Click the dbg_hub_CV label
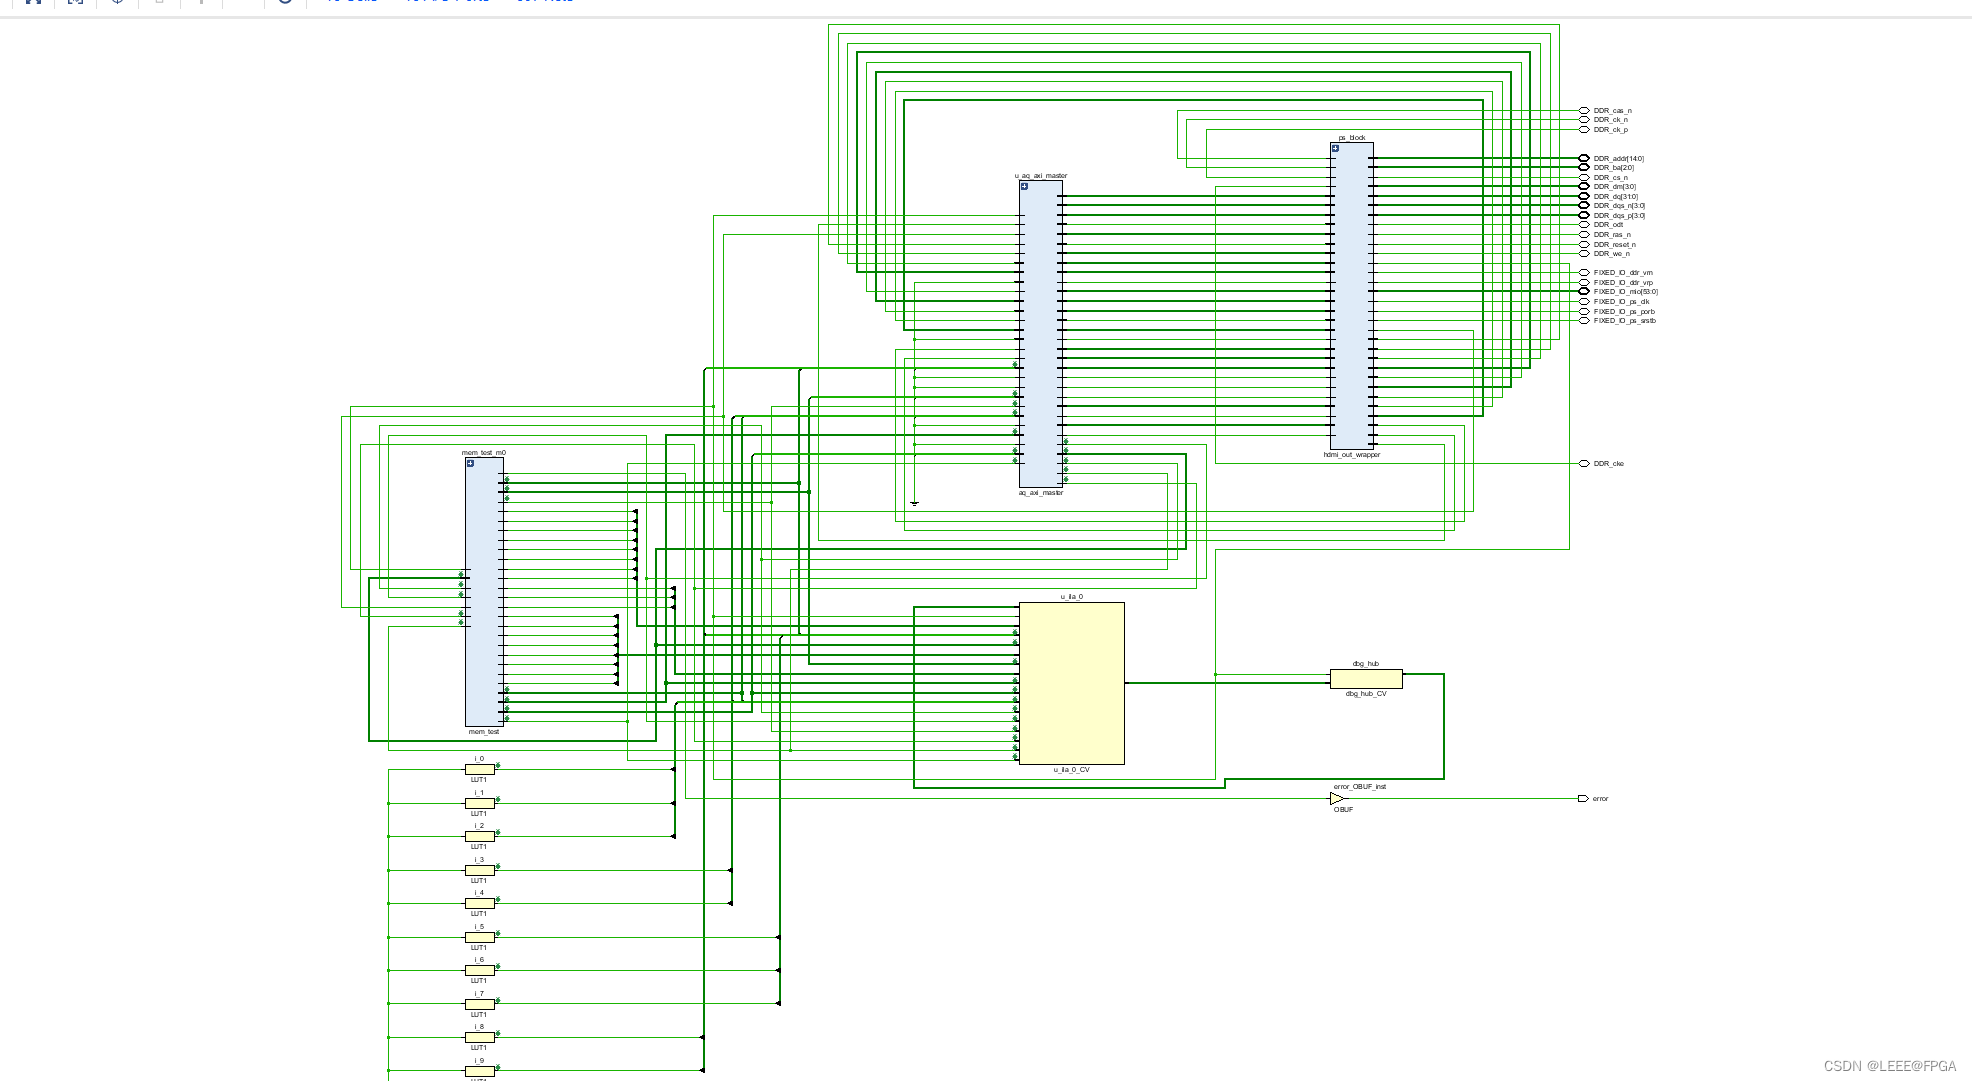The width and height of the screenshot is (1972, 1081). (x=1366, y=694)
